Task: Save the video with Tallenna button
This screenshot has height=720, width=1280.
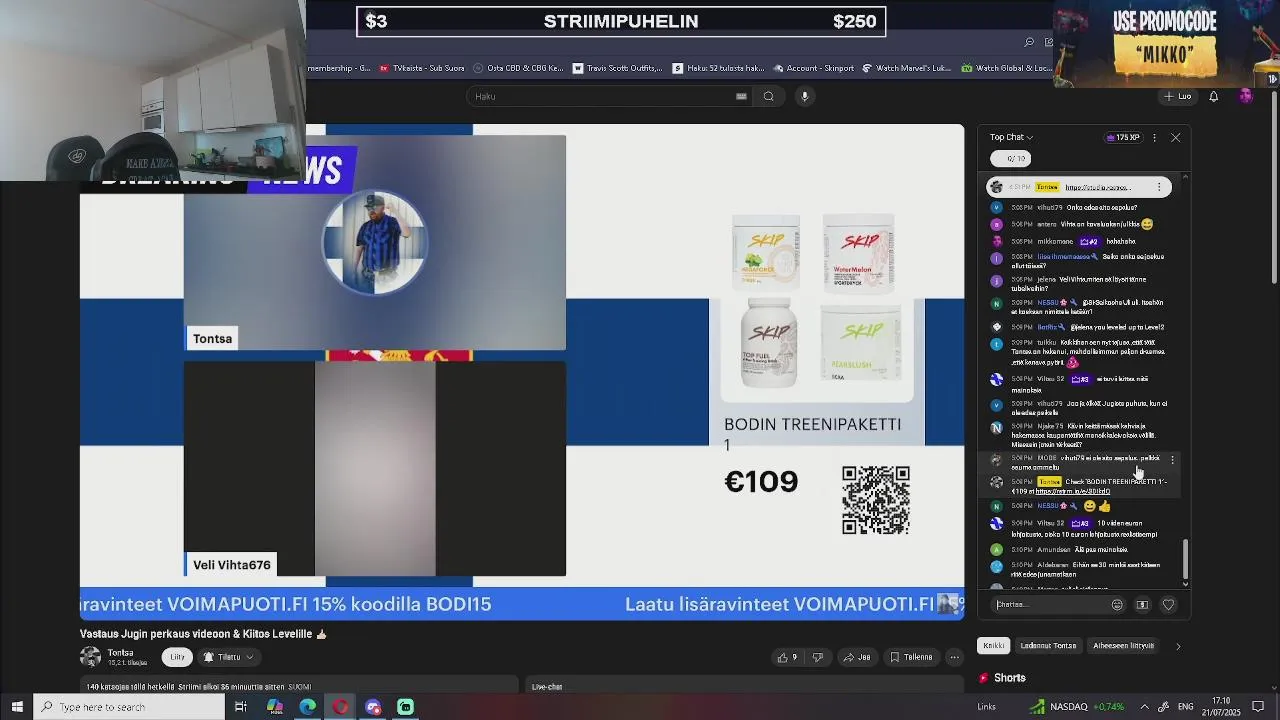Action: click(x=911, y=657)
